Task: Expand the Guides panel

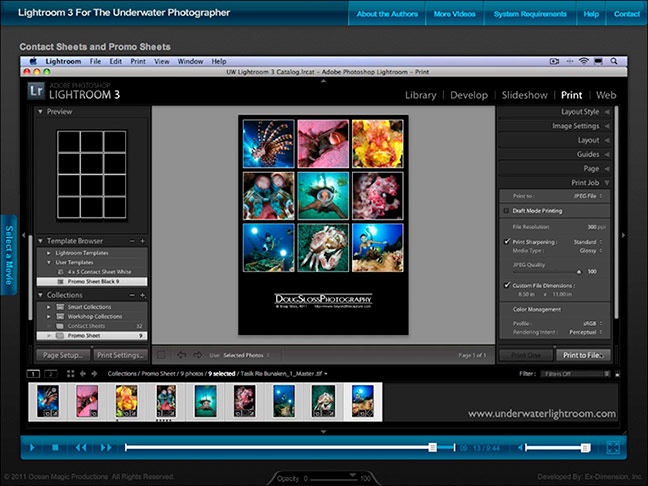Action: point(607,155)
